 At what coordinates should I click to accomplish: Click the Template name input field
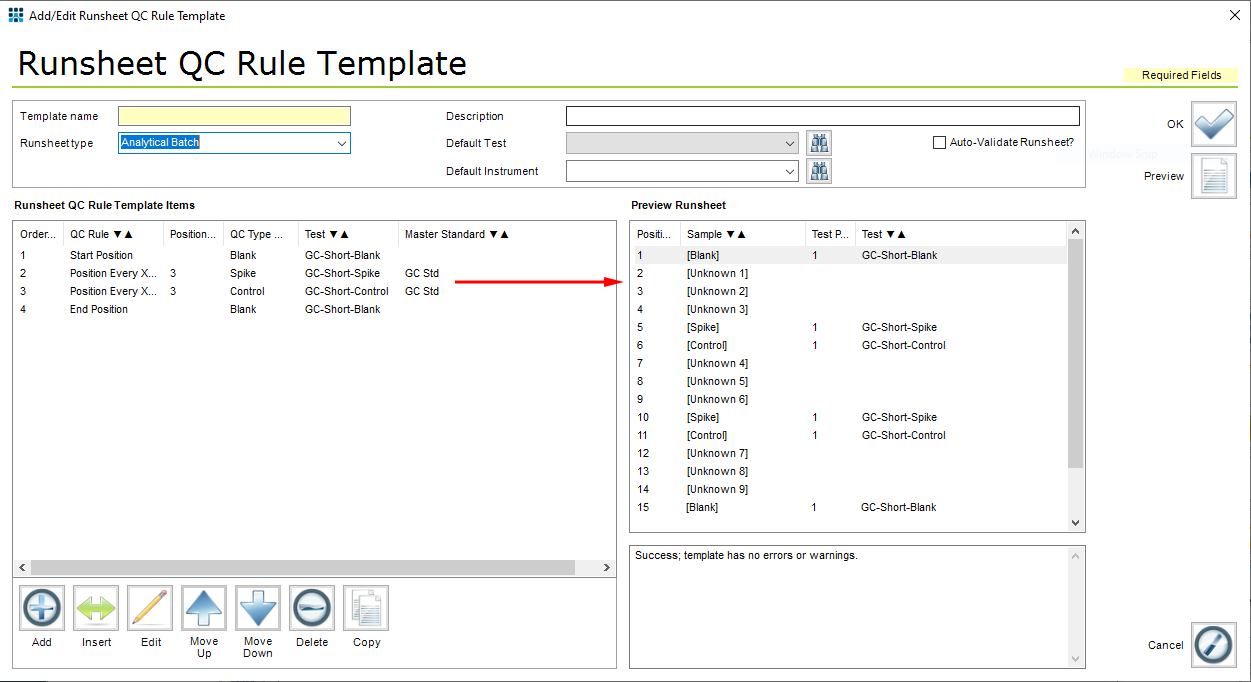coord(234,115)
